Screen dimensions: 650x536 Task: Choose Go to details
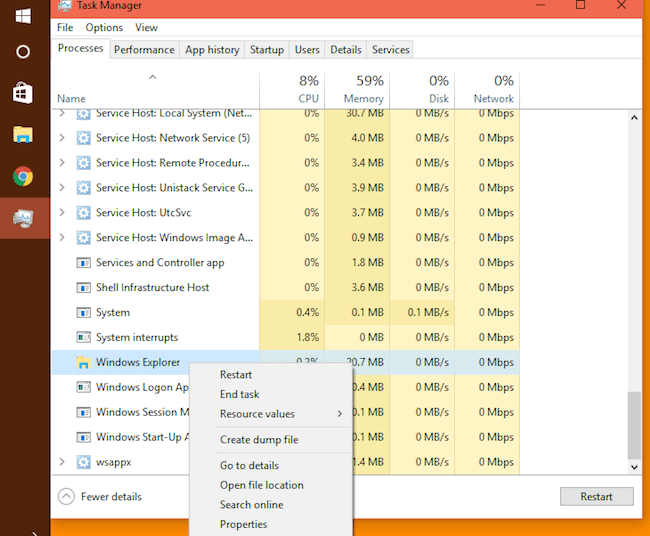coord(249,466)
